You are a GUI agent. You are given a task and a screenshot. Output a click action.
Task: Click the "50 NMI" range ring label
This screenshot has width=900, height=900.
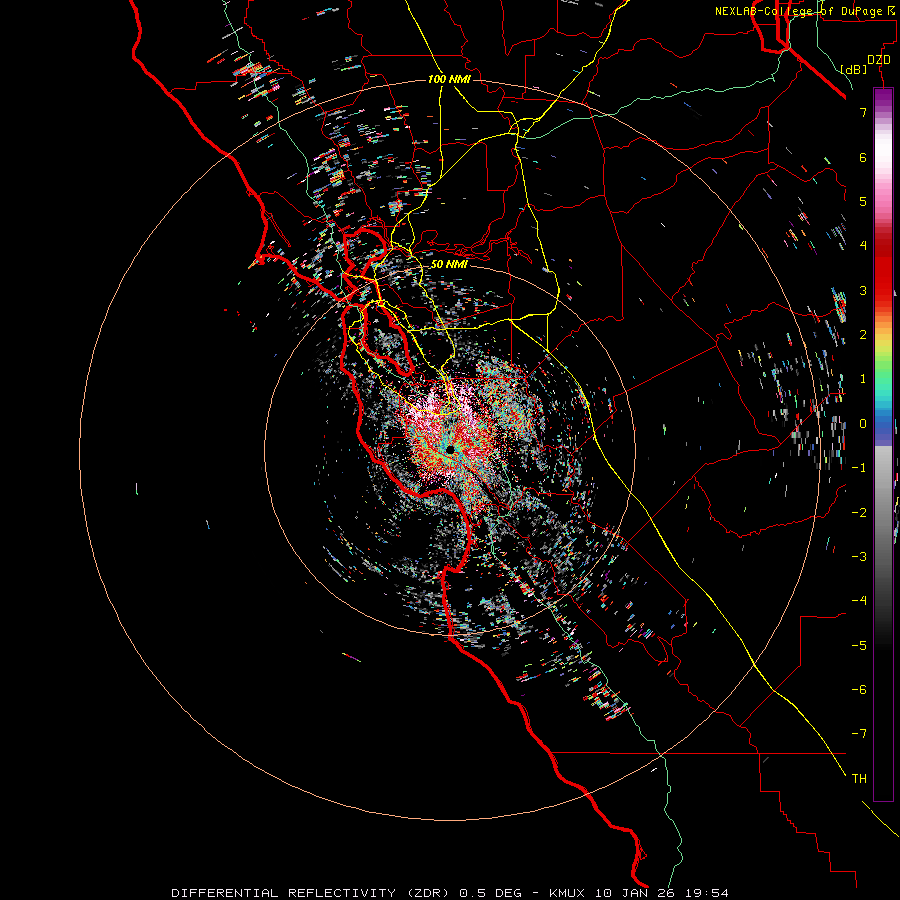449,264
